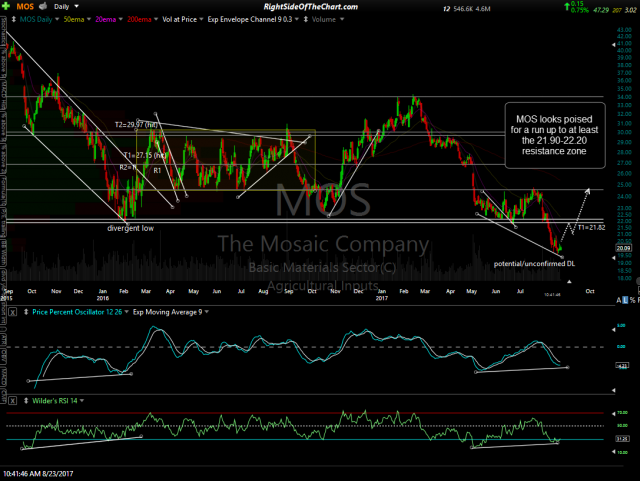Image resolution: width=640 pixels, height=481 pixels.
Task: Close the Price Percent Oscillator panel
Action: point(13,312)
